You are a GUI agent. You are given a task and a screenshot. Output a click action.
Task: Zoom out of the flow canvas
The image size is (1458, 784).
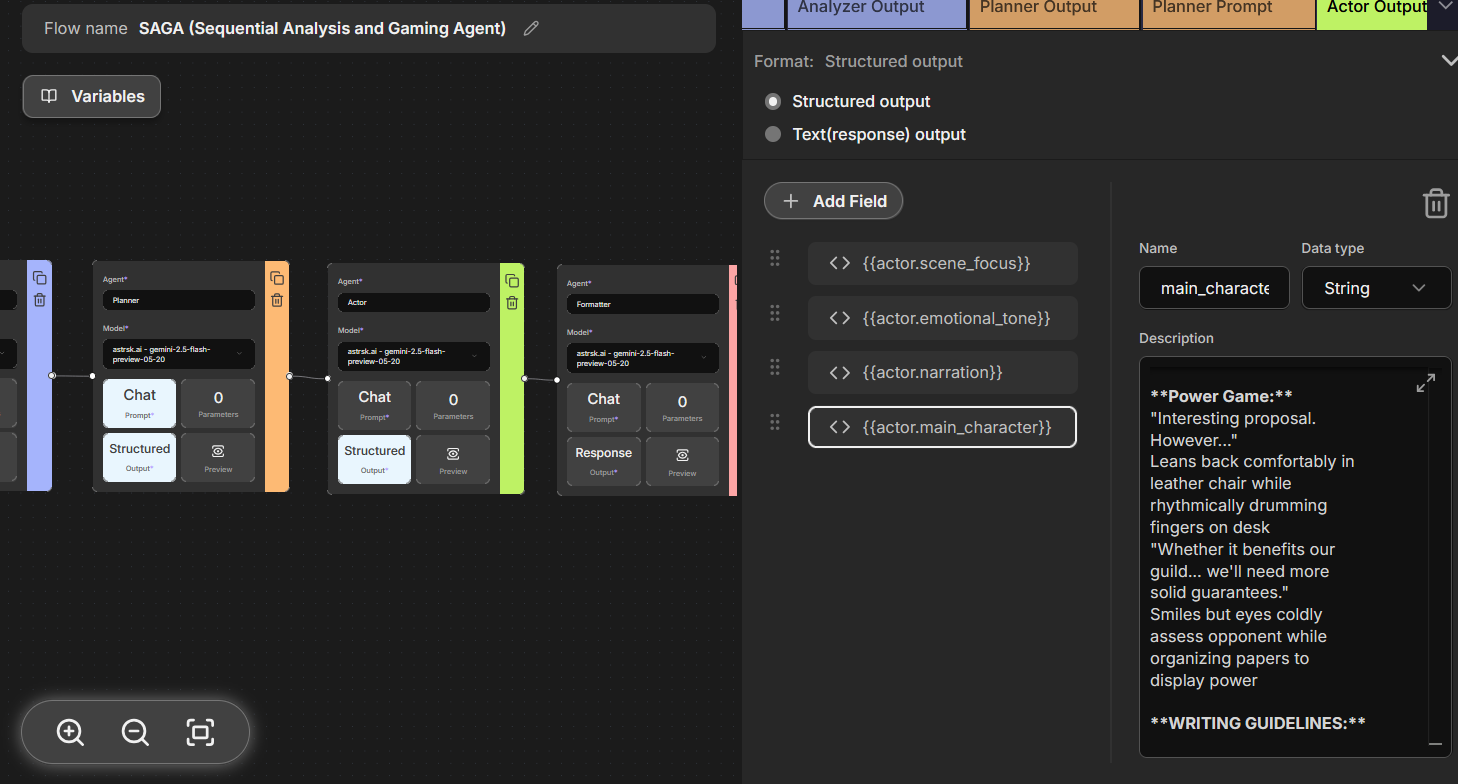pos(135,732)
